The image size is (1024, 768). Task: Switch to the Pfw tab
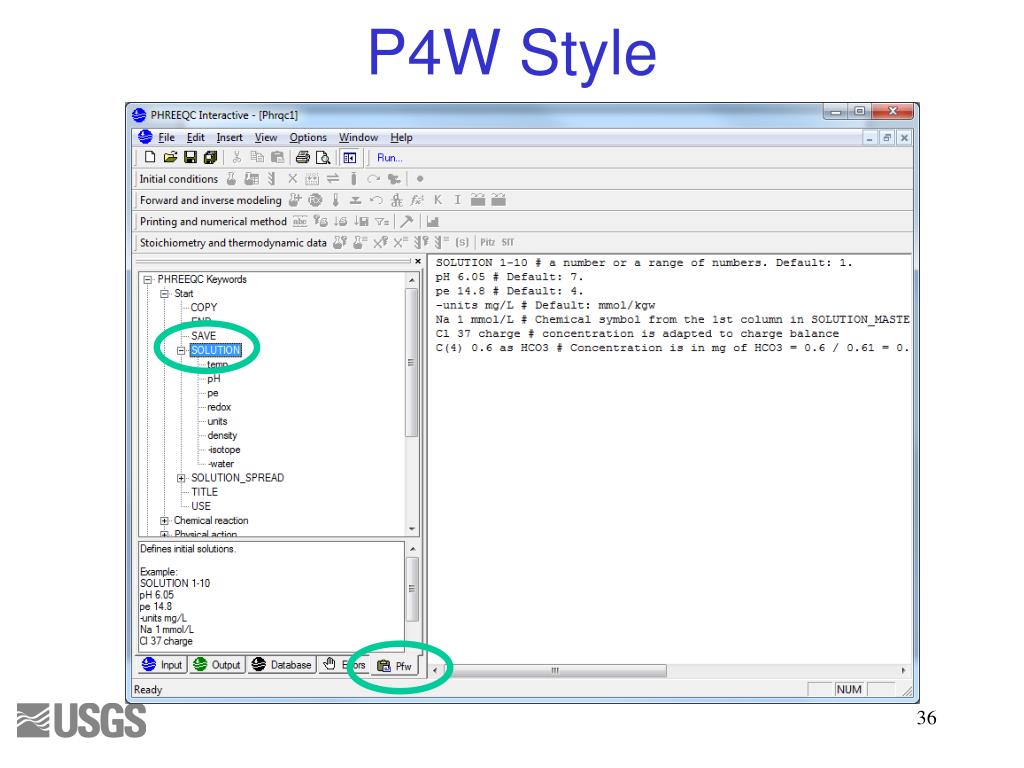pos(394,666)
